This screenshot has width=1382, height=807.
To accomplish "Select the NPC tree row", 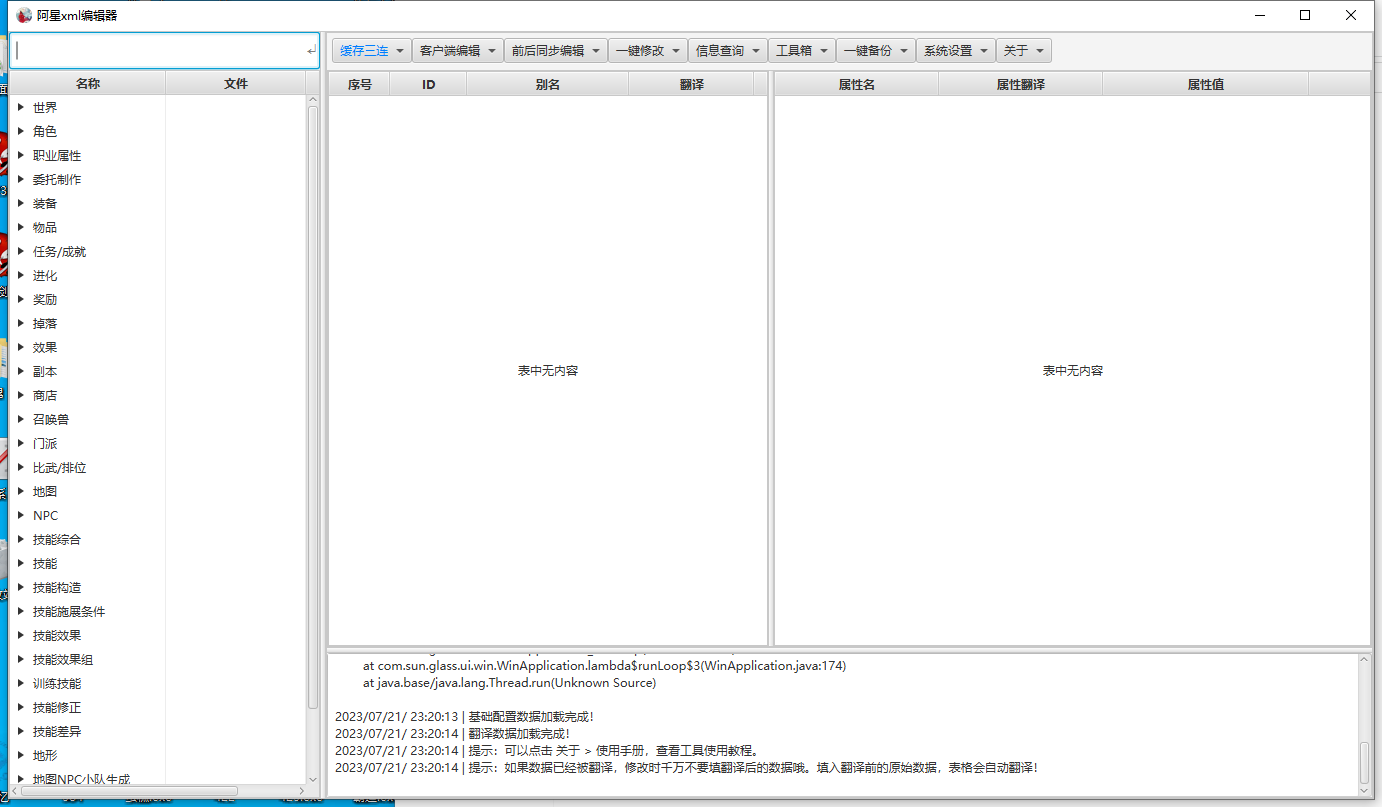I will click(158, 515).
